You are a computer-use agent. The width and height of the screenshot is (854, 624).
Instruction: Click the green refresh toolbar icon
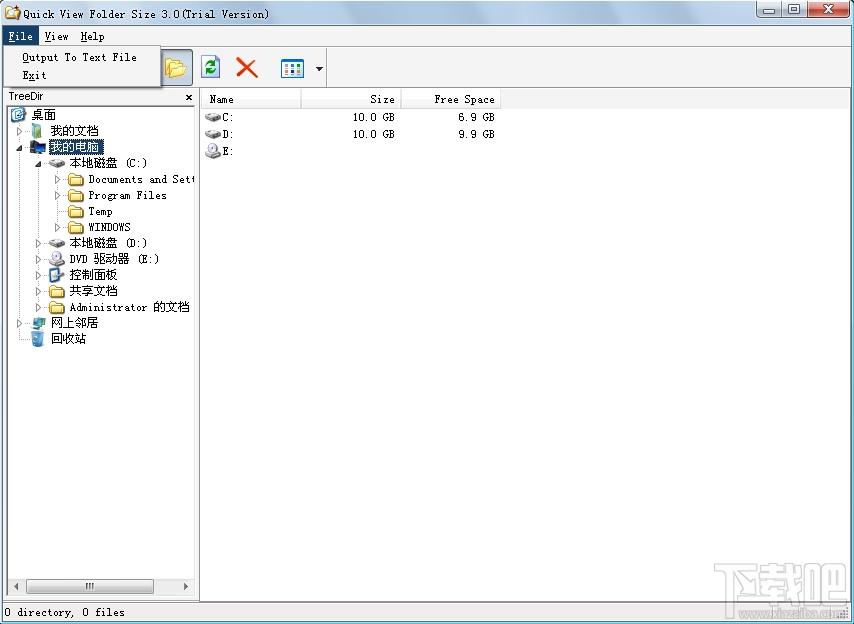click(211, 67)
